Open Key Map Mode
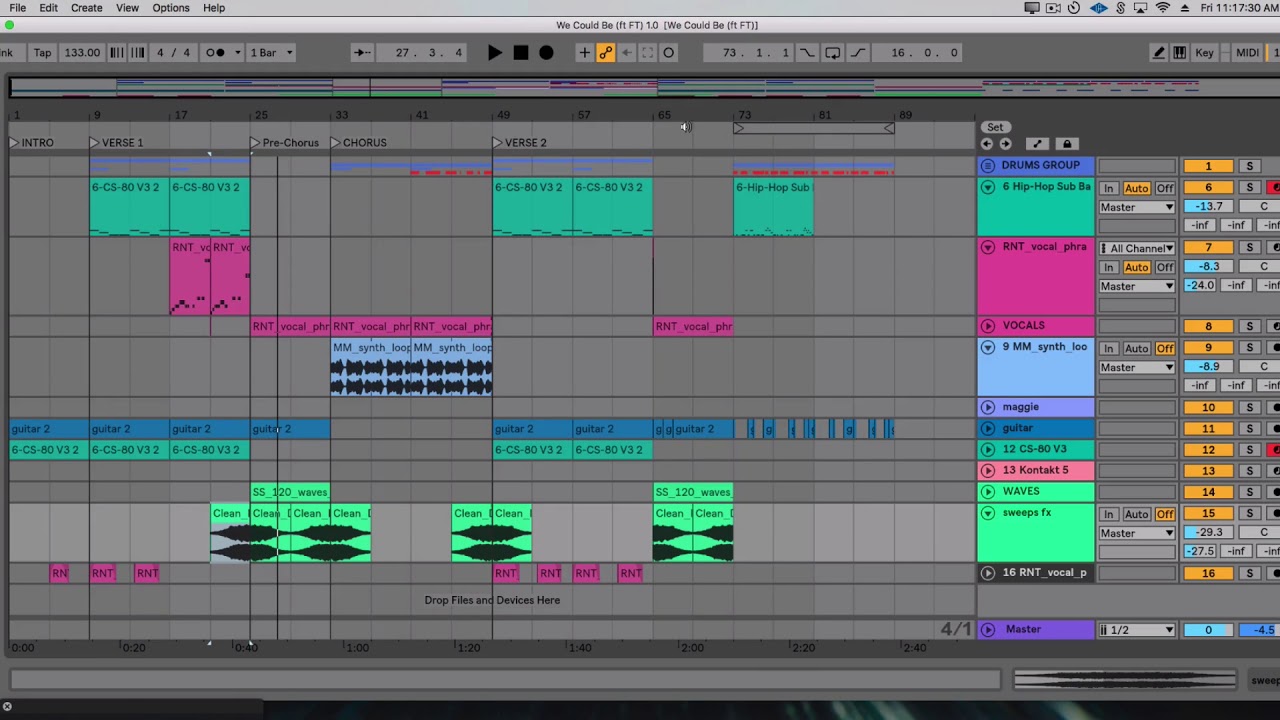Screen dimensions: 1280x720 pos(1204,53)
